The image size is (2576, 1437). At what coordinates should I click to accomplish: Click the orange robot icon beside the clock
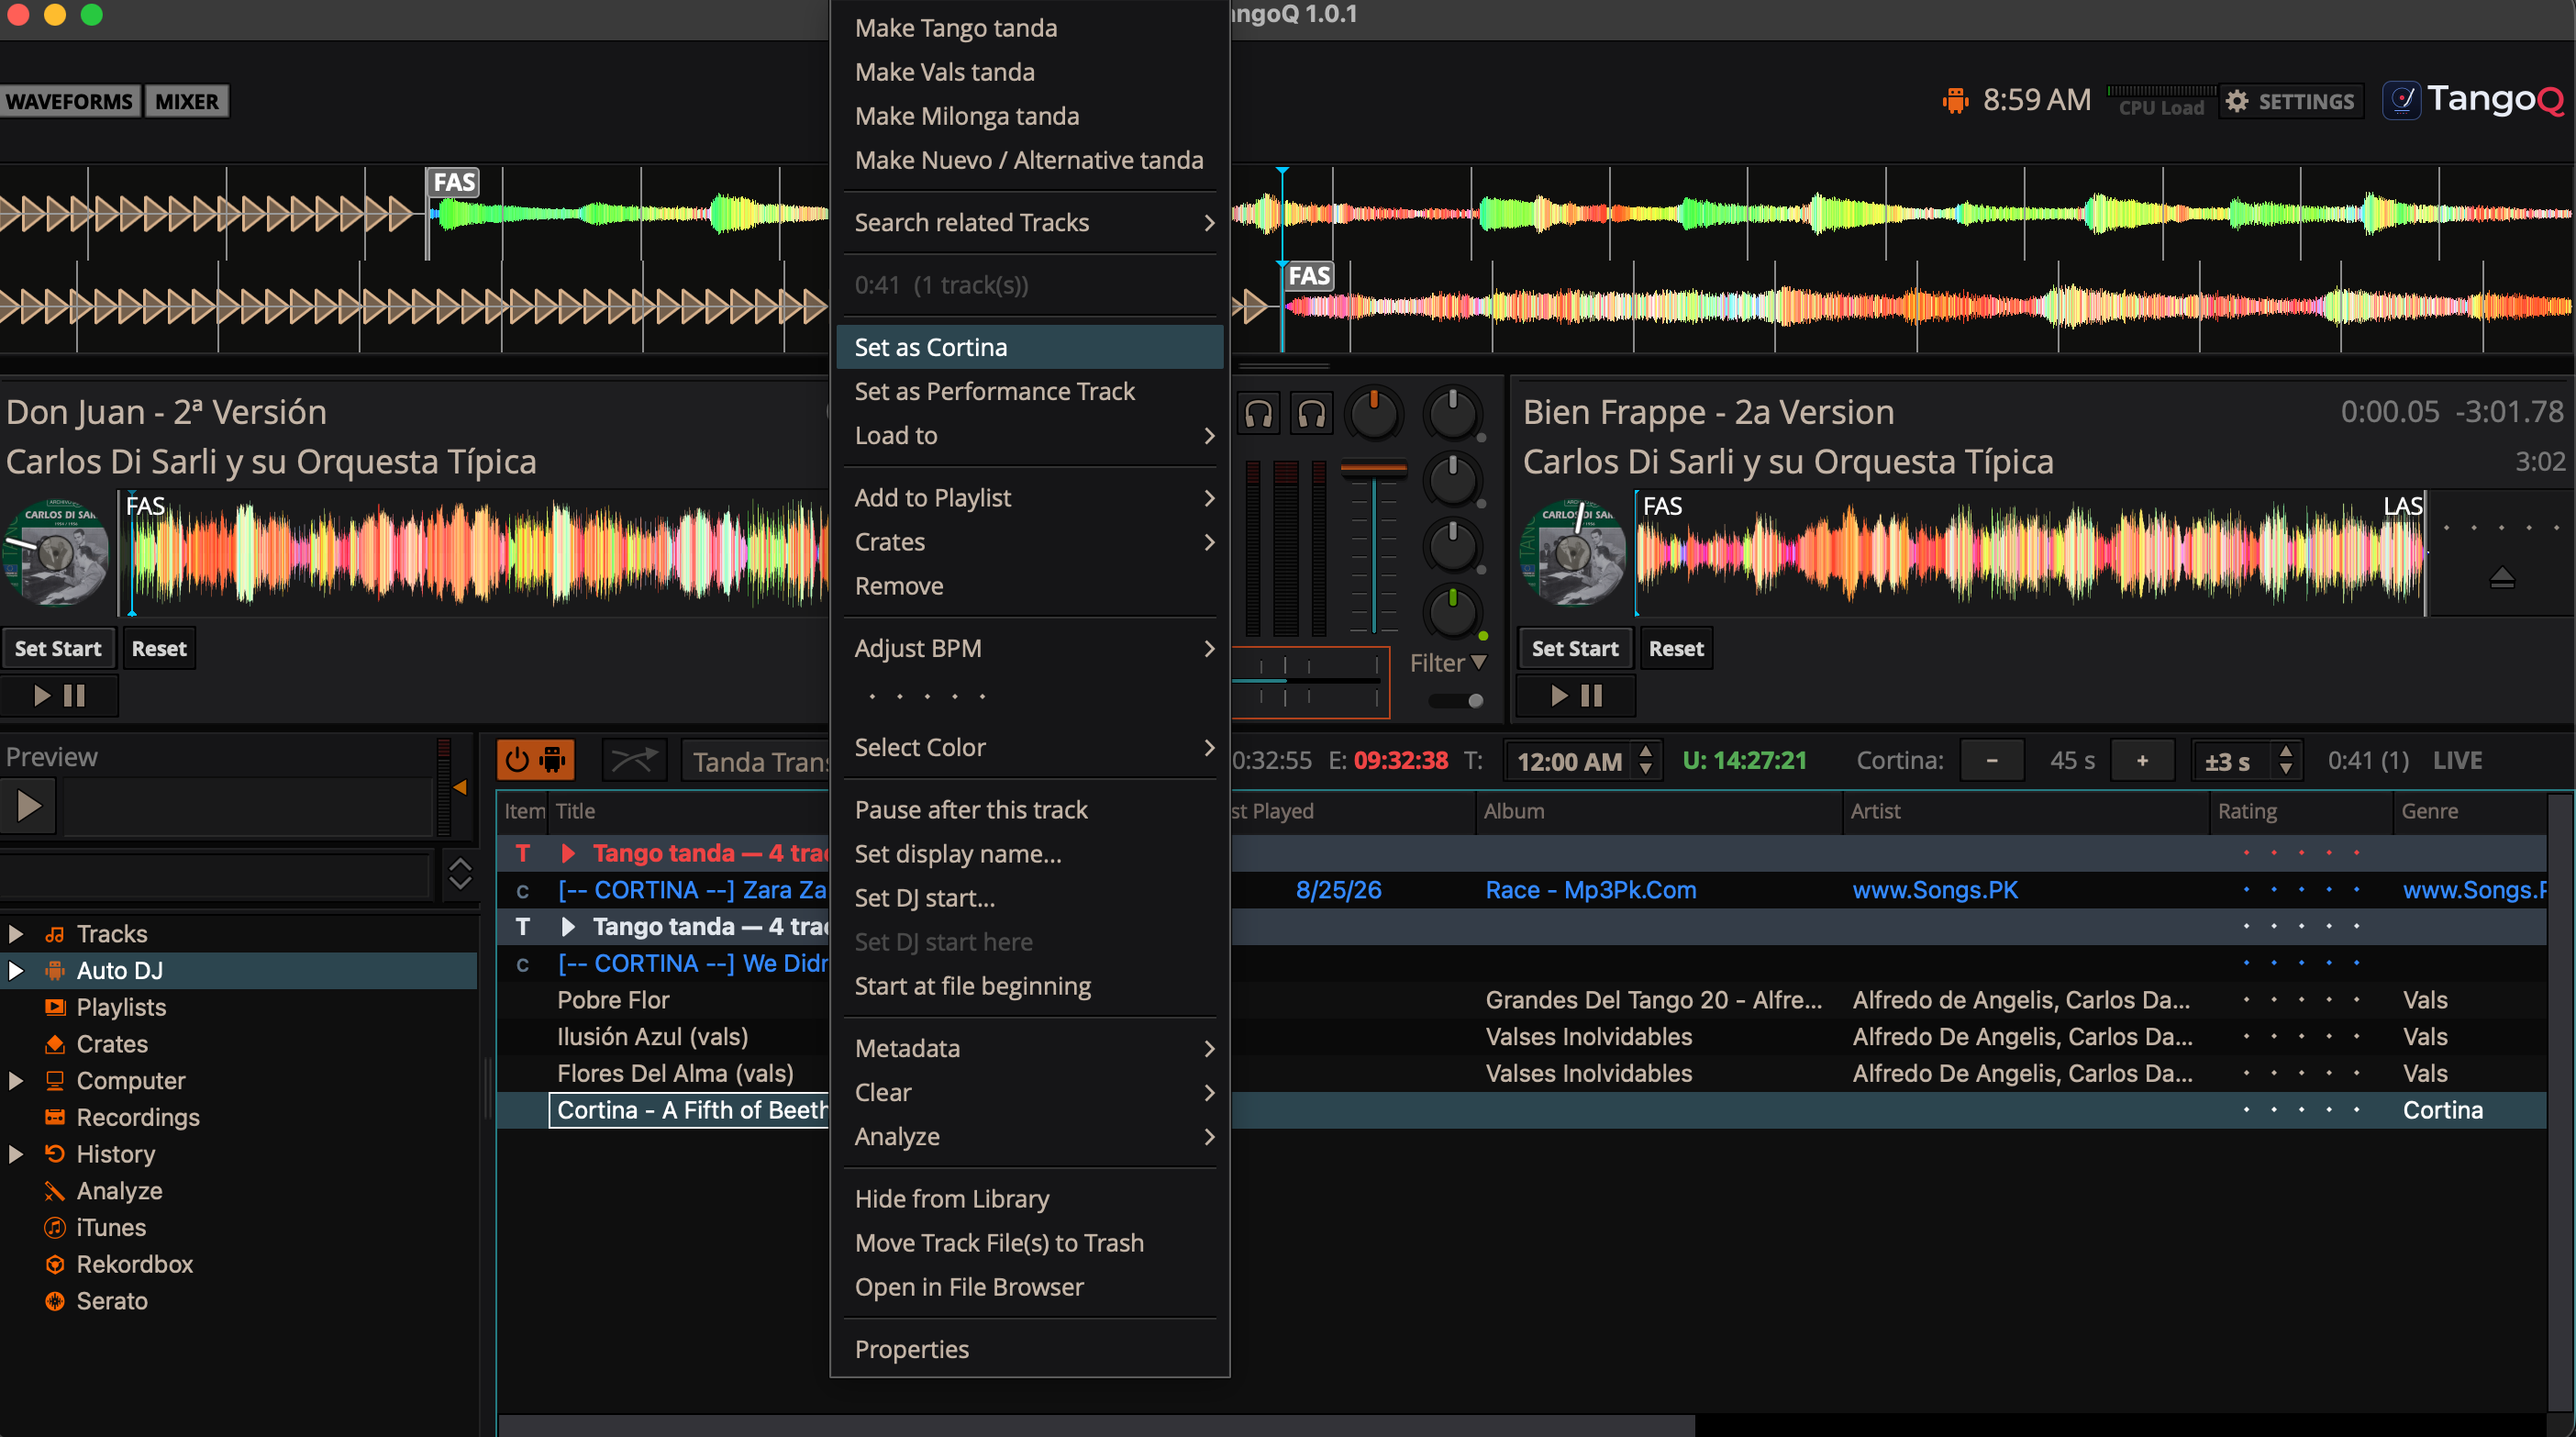pos(1955,100)
